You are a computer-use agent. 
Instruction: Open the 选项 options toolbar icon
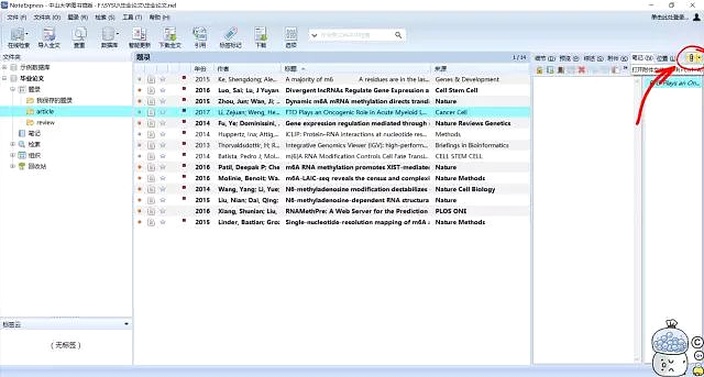click(291, 35)
